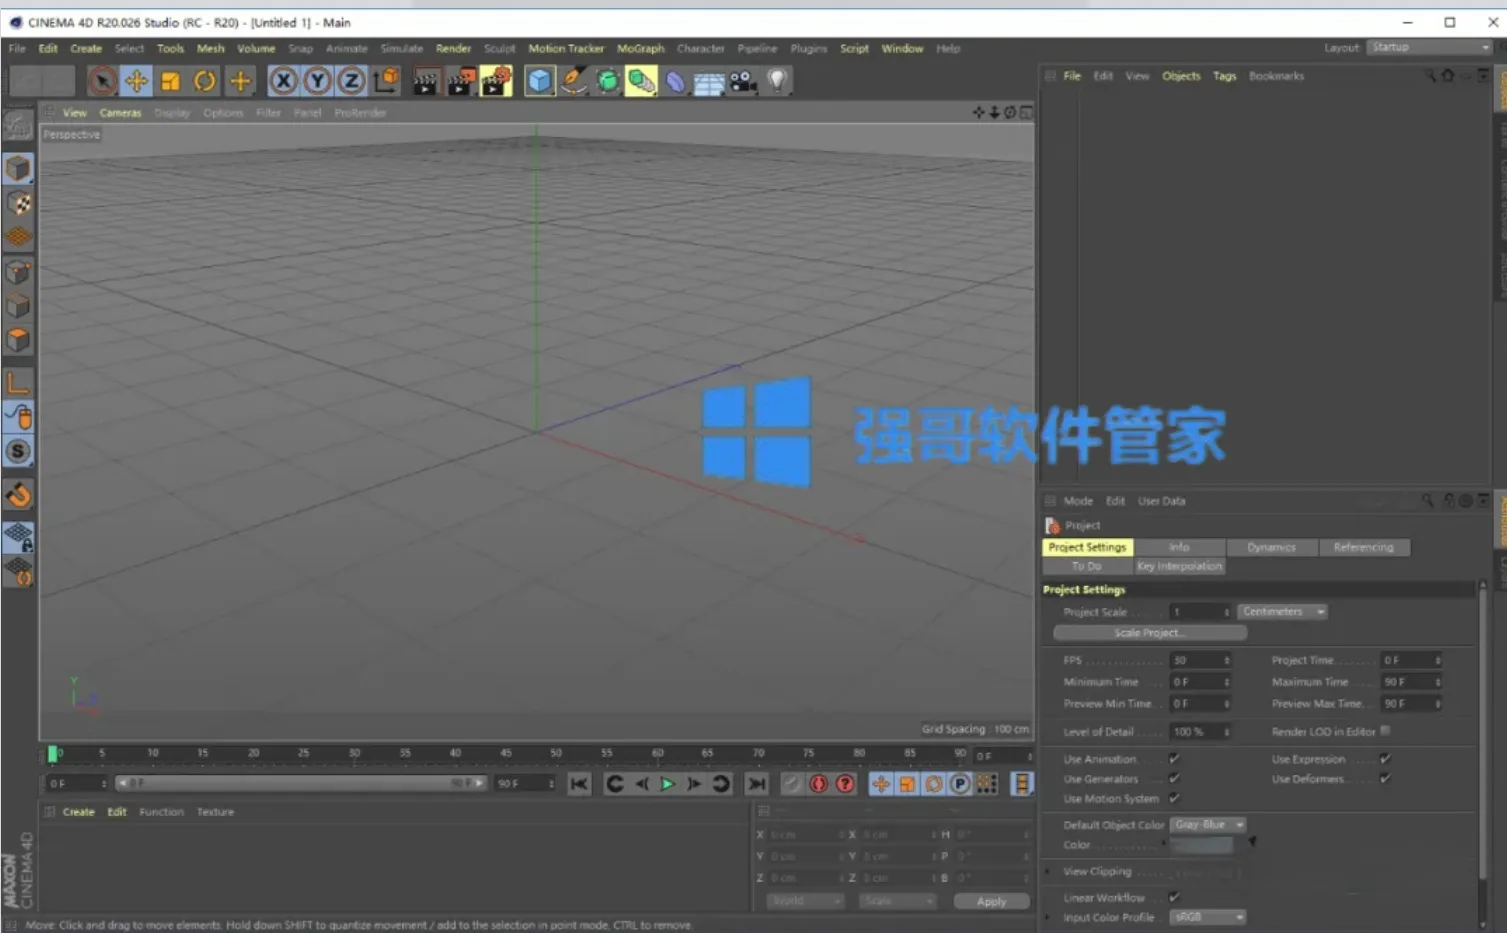The image size is (1507, 933).
Task: Toggle Y-axis lock
Action: (x=317, y=81)
